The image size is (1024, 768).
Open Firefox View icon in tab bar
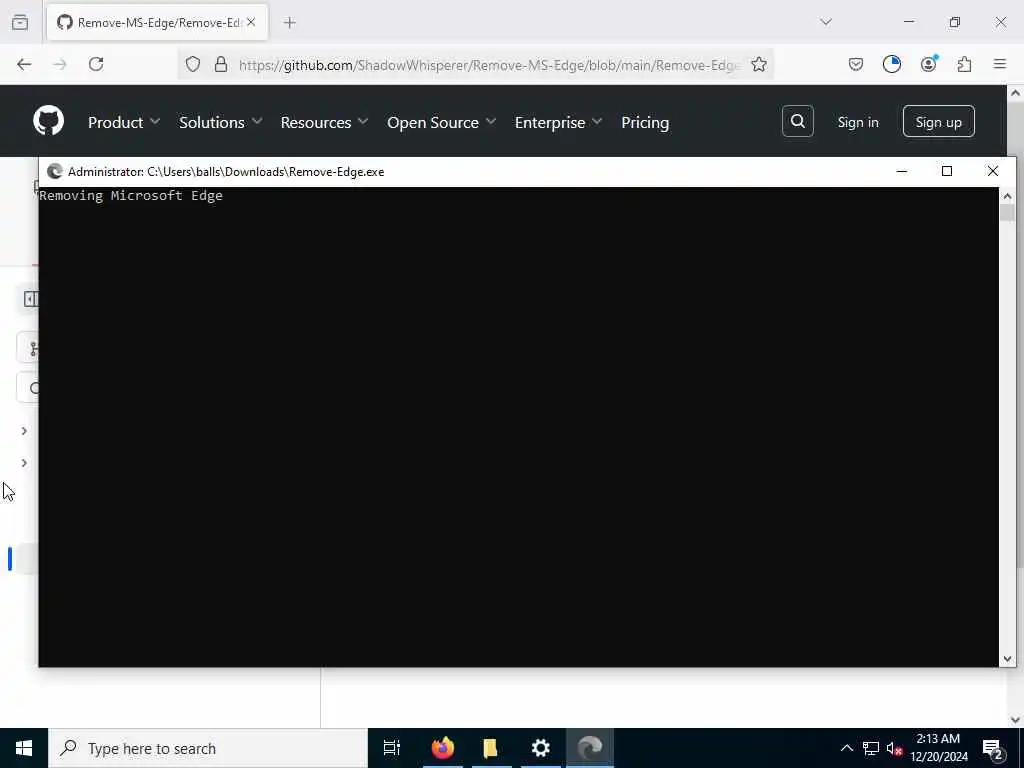(20, 22)
